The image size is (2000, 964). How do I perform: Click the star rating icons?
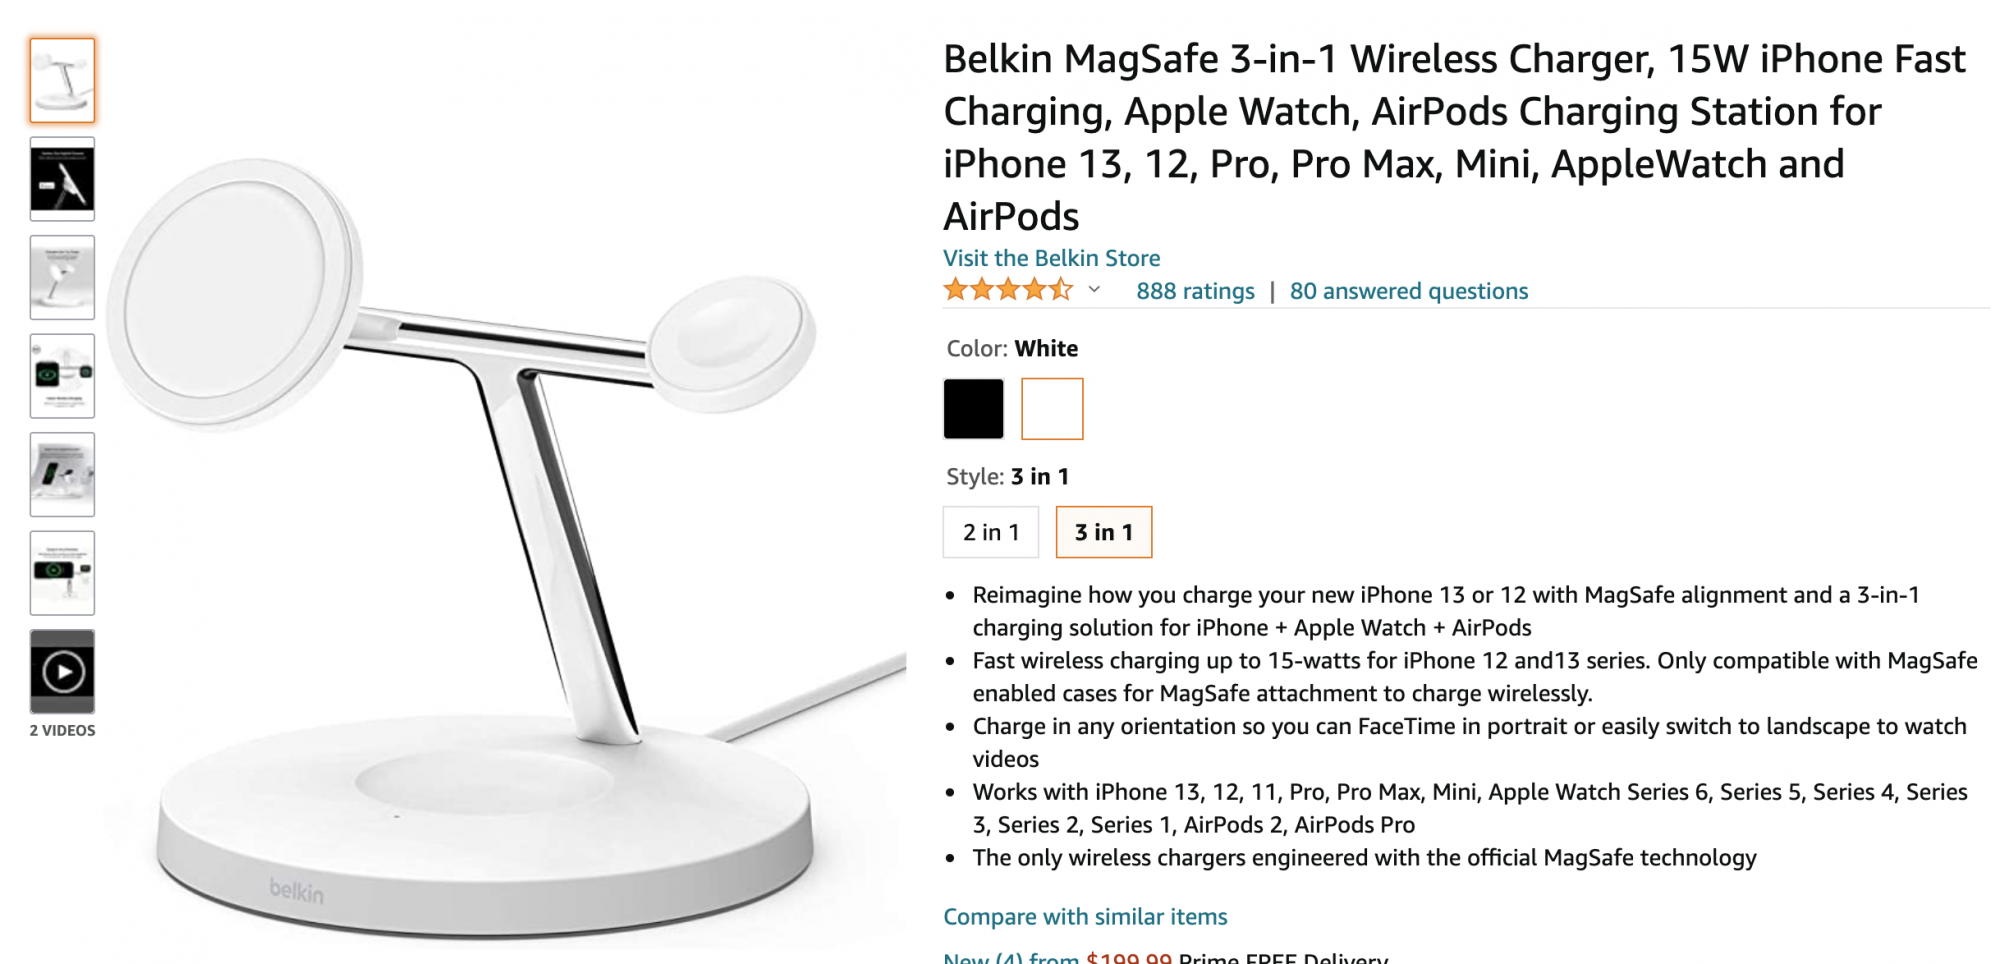click(1008, 290)
